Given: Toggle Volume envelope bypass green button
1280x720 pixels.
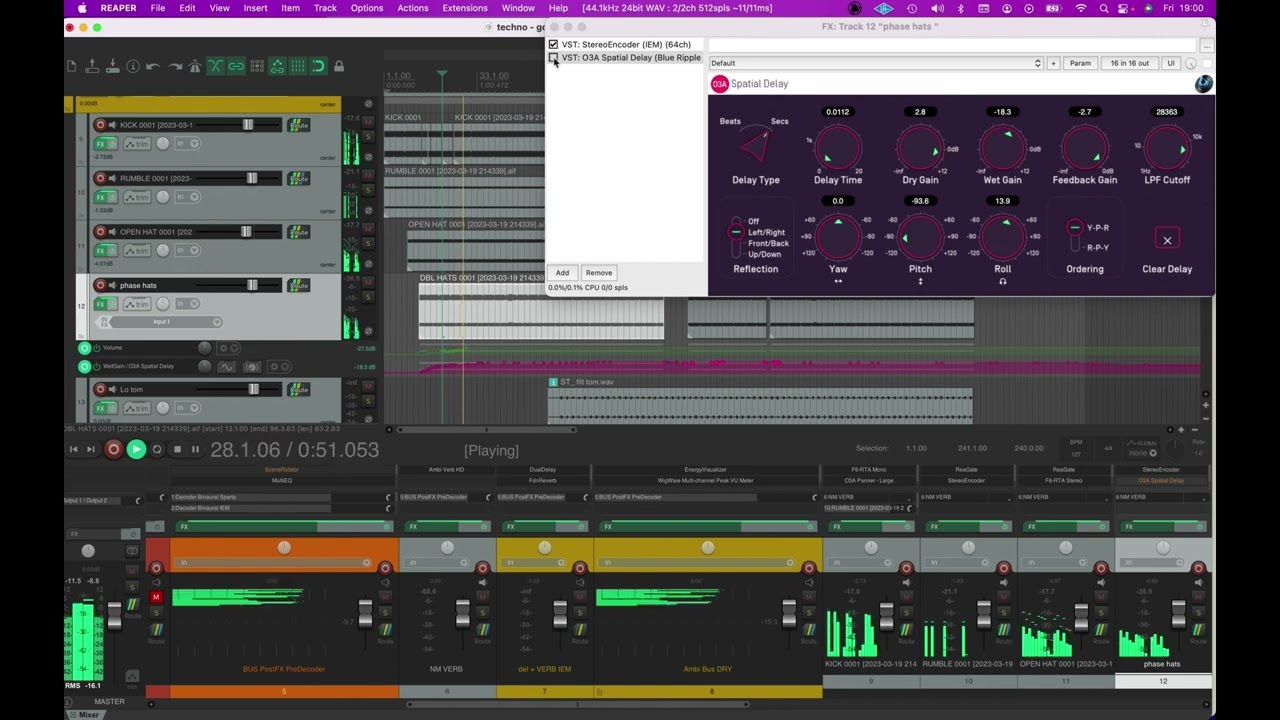Looking at the screenshot, I should tap(85, 348).
